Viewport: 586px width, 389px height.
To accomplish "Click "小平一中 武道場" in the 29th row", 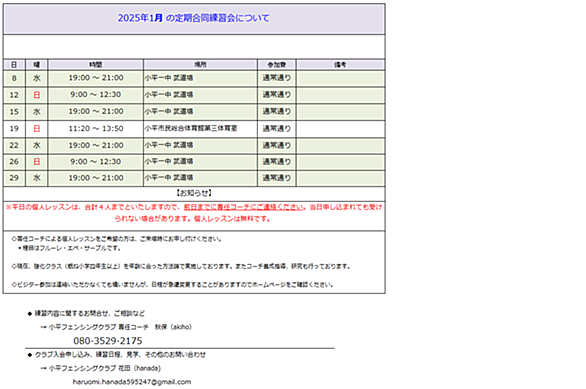I will [x=169, y=177].
